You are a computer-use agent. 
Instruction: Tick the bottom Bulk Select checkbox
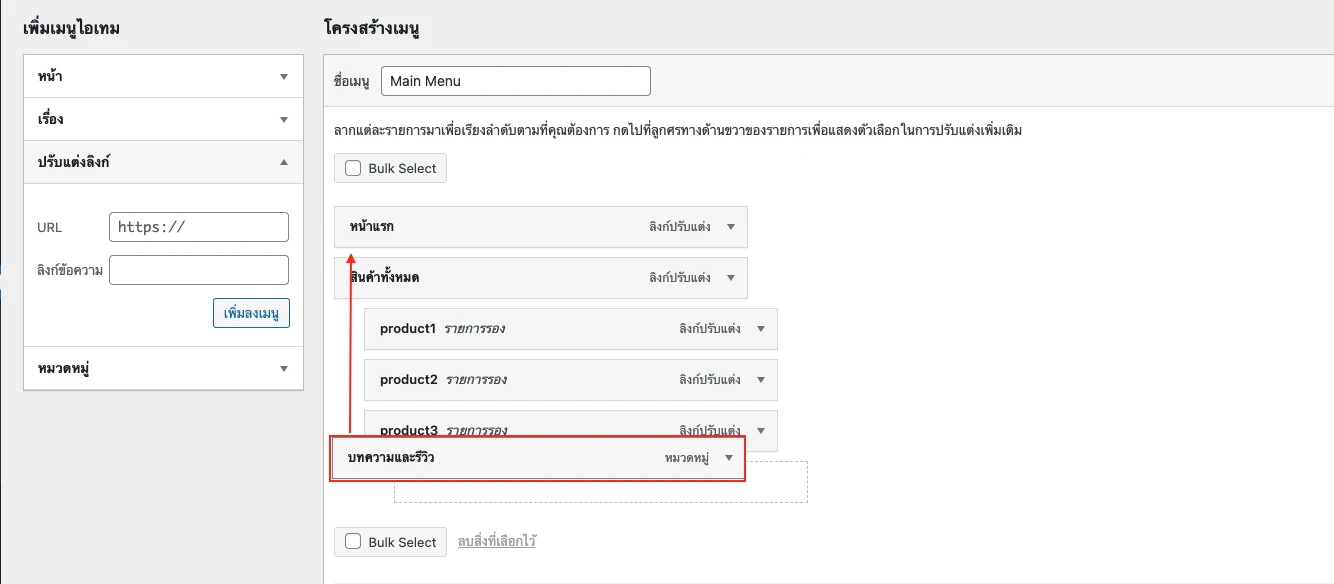[x=353, y=541]
